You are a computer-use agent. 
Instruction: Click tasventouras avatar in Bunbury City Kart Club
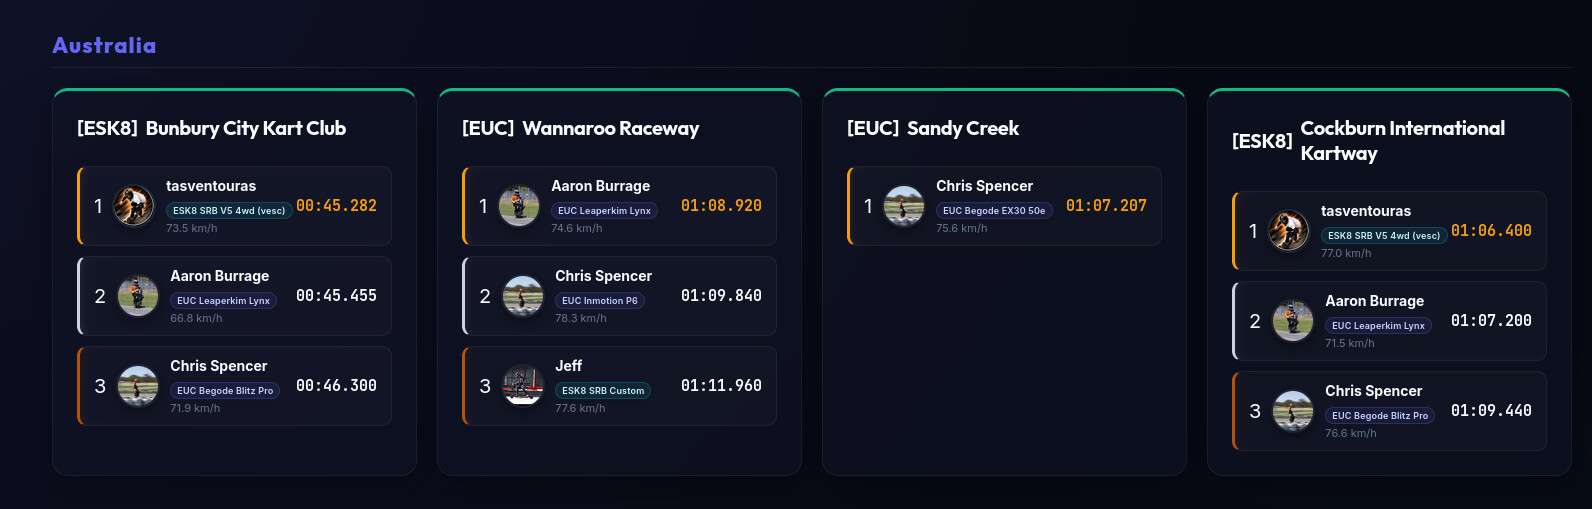pos(134,206)
